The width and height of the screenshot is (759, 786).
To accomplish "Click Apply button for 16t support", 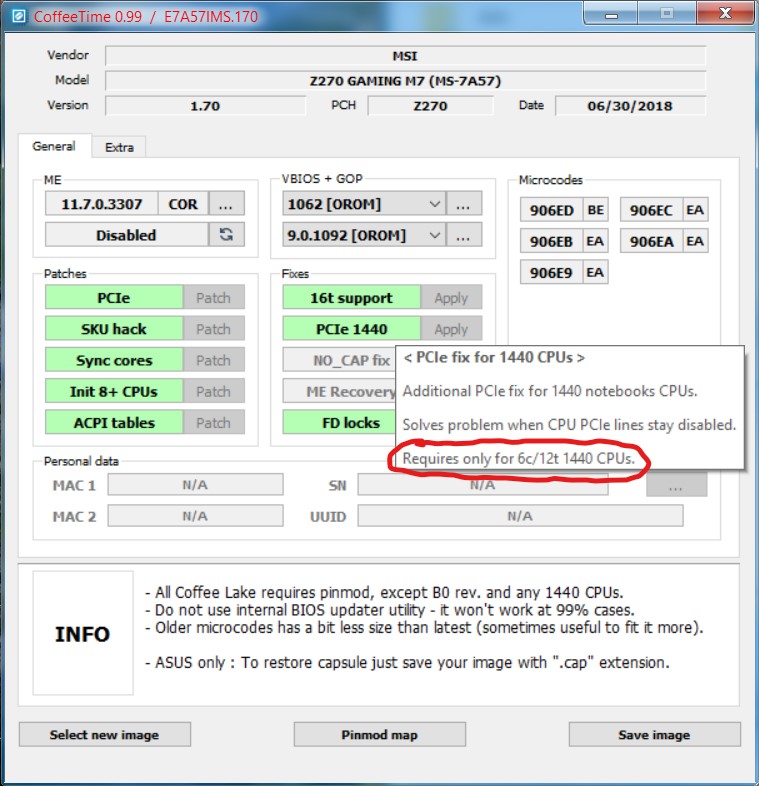I will (x=451, y=298).
